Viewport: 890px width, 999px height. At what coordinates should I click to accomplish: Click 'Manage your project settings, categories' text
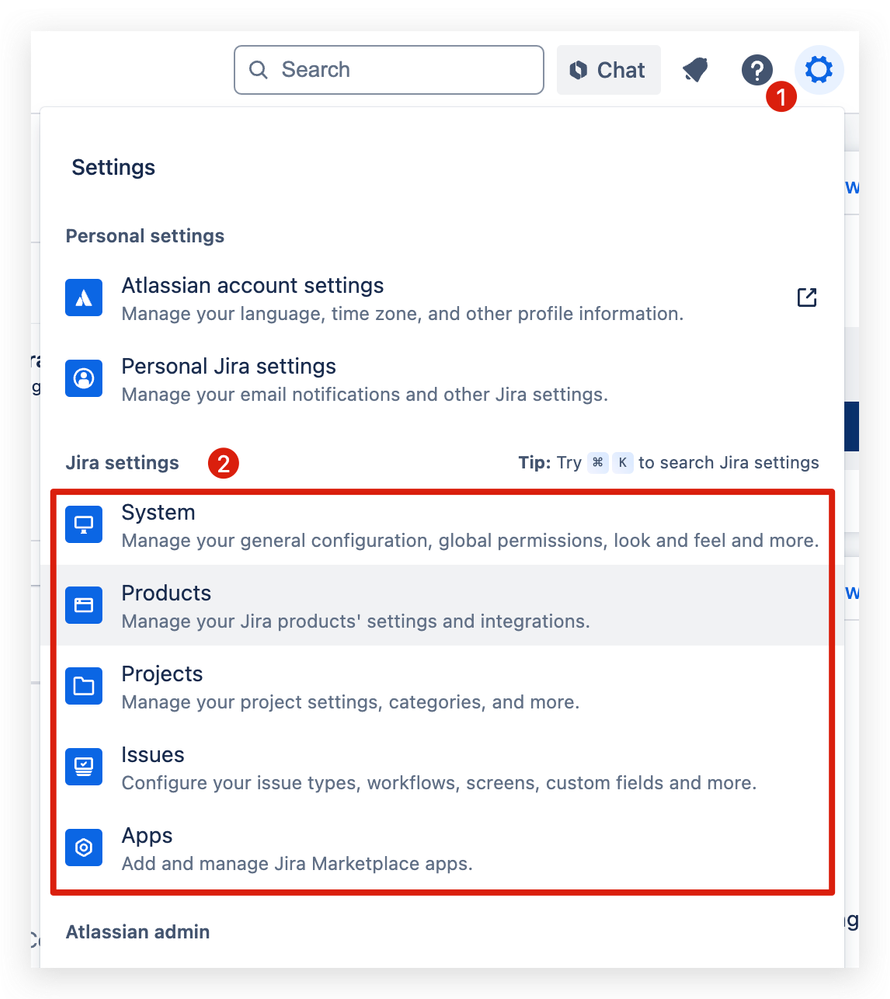[x=350, y=702]
